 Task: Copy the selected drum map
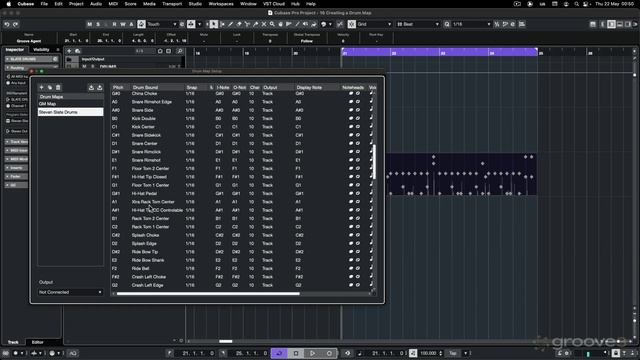pyautogui.click(x=50, y=87)
